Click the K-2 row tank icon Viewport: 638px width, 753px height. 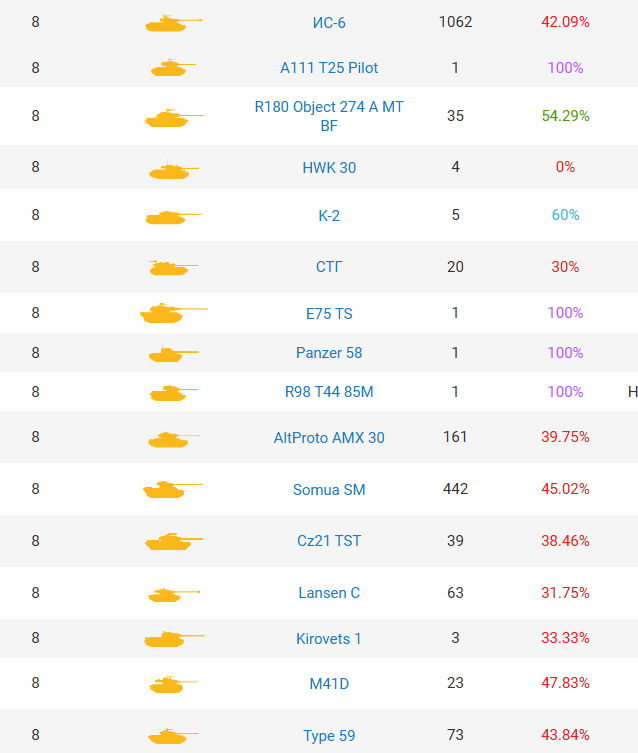point(172,216)
